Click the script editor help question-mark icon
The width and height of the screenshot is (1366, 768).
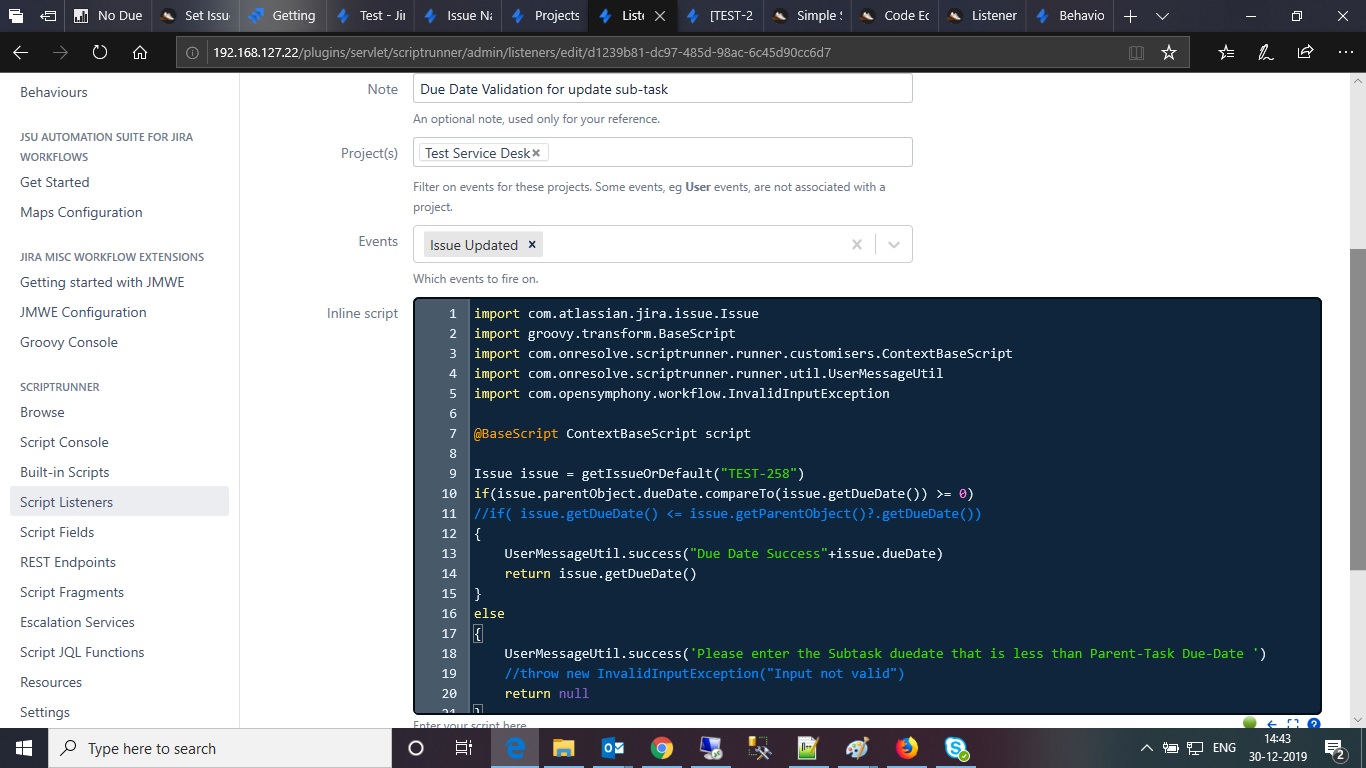tap(1314, 724)
